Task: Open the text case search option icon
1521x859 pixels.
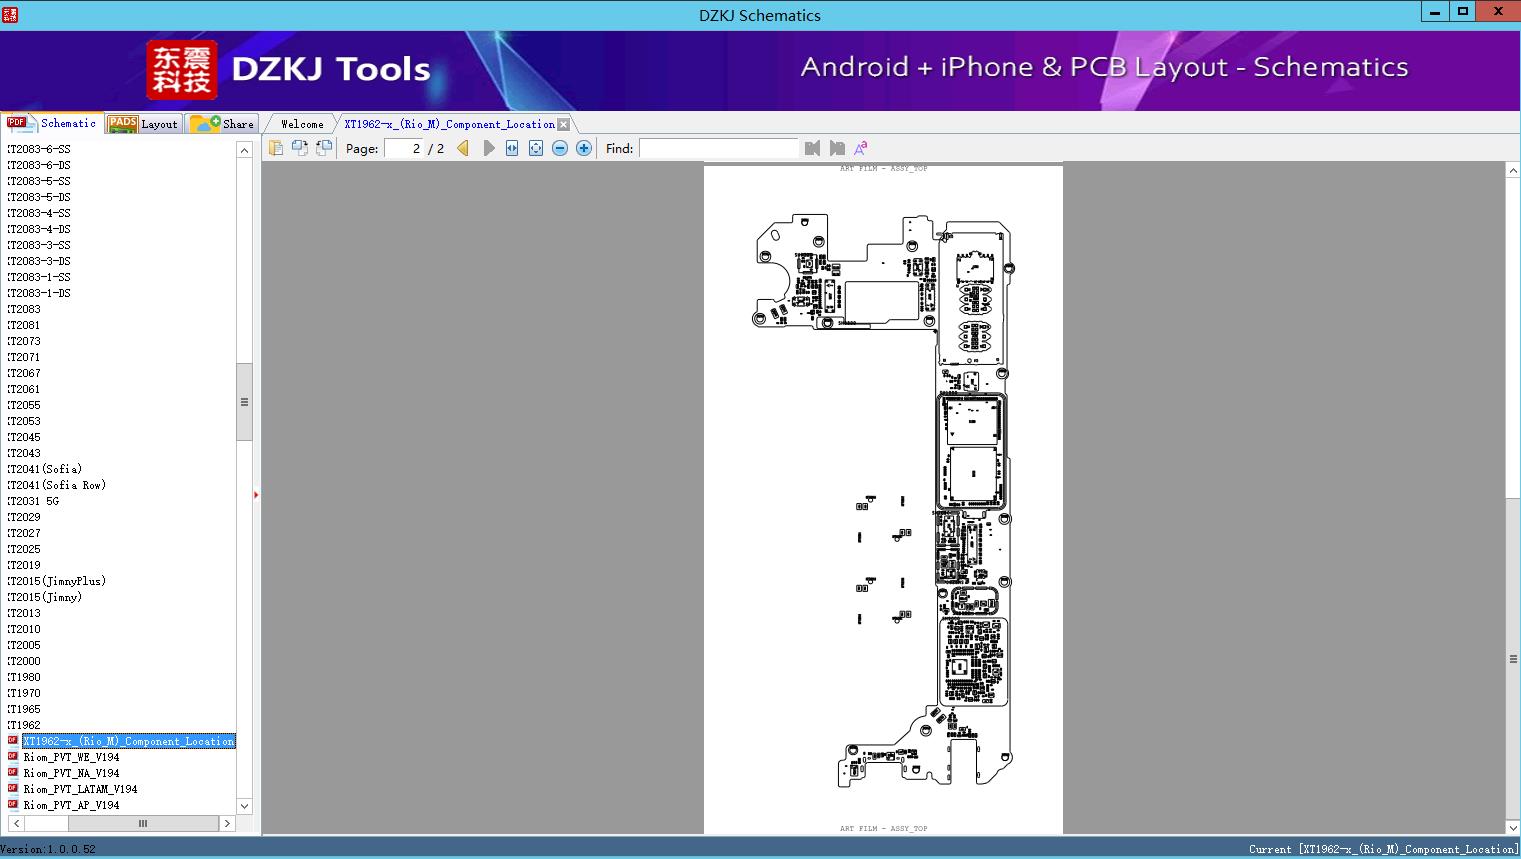Action: 860,148
